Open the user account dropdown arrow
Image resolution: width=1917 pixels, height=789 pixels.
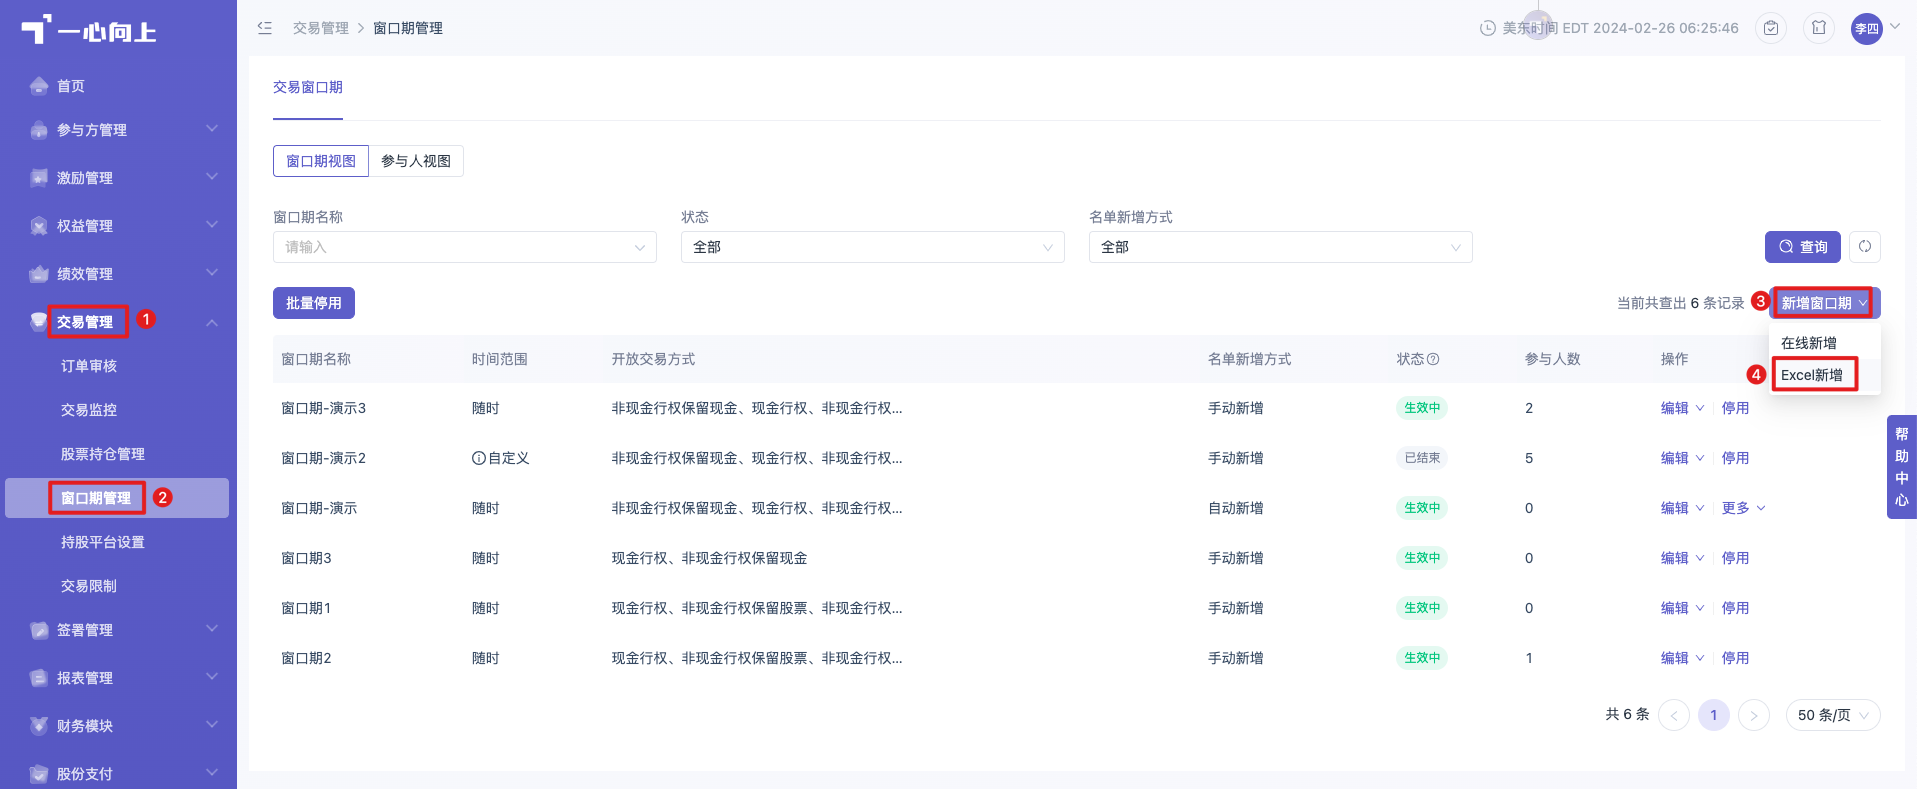pyautogui.click(x=1896, y=27)
